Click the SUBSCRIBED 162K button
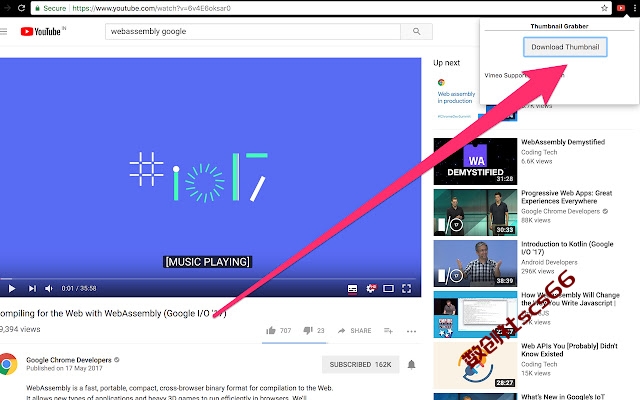640x400 pixels. pyautogui.click(x=360, y=364)
